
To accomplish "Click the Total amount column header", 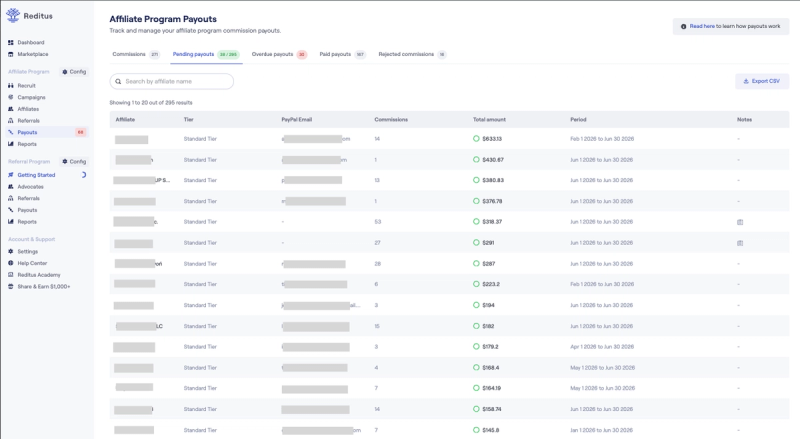I will (x=489, y=119).
